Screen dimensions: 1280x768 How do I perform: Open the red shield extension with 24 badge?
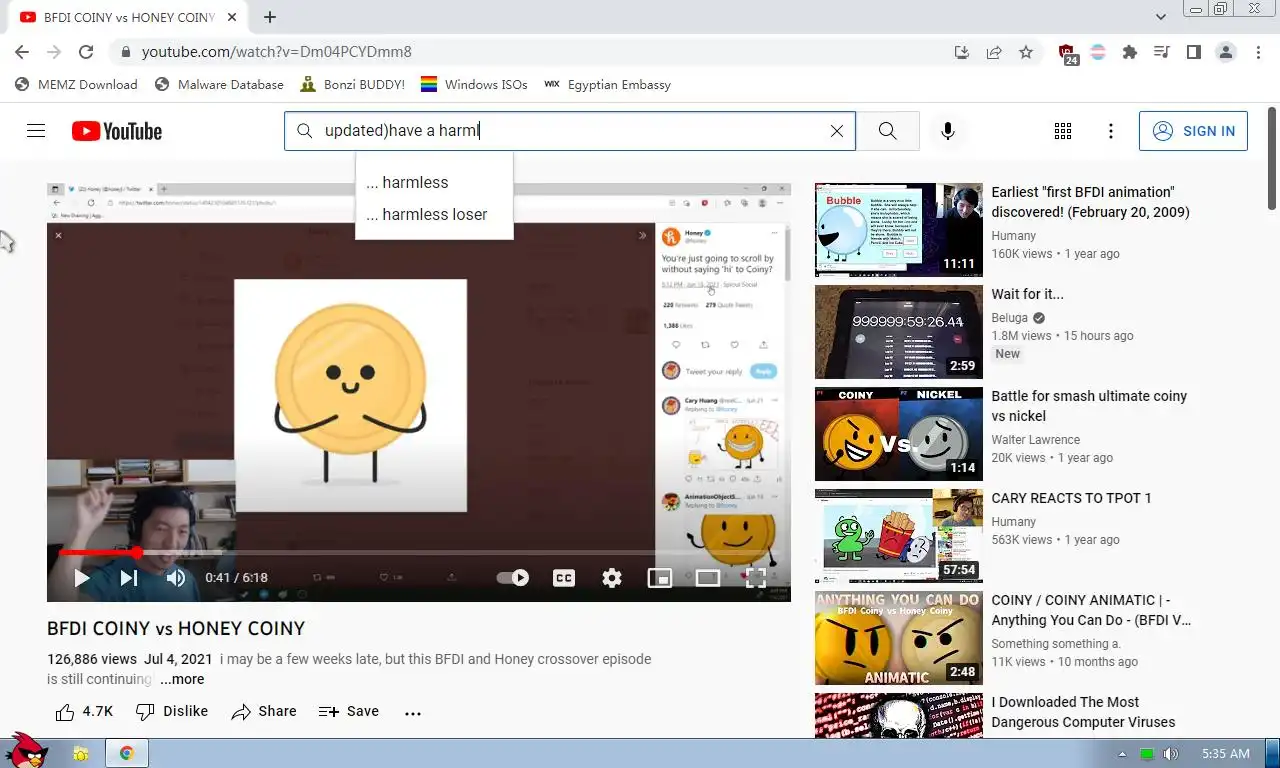[x=1067, y=53]
